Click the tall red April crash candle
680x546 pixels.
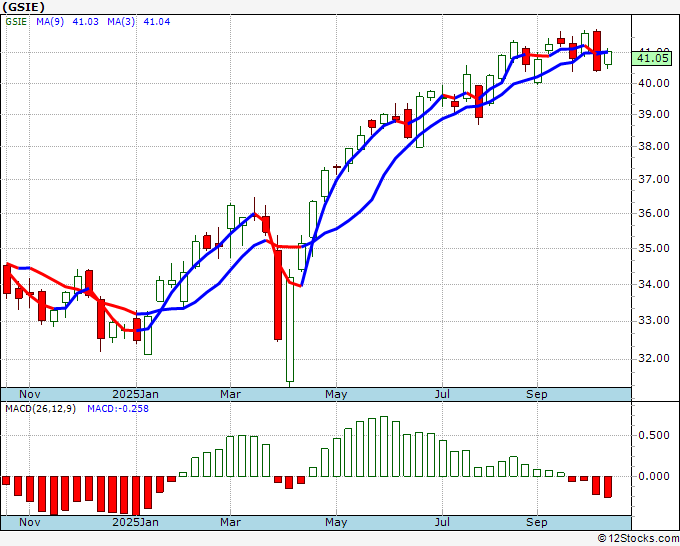coord(278,295)
